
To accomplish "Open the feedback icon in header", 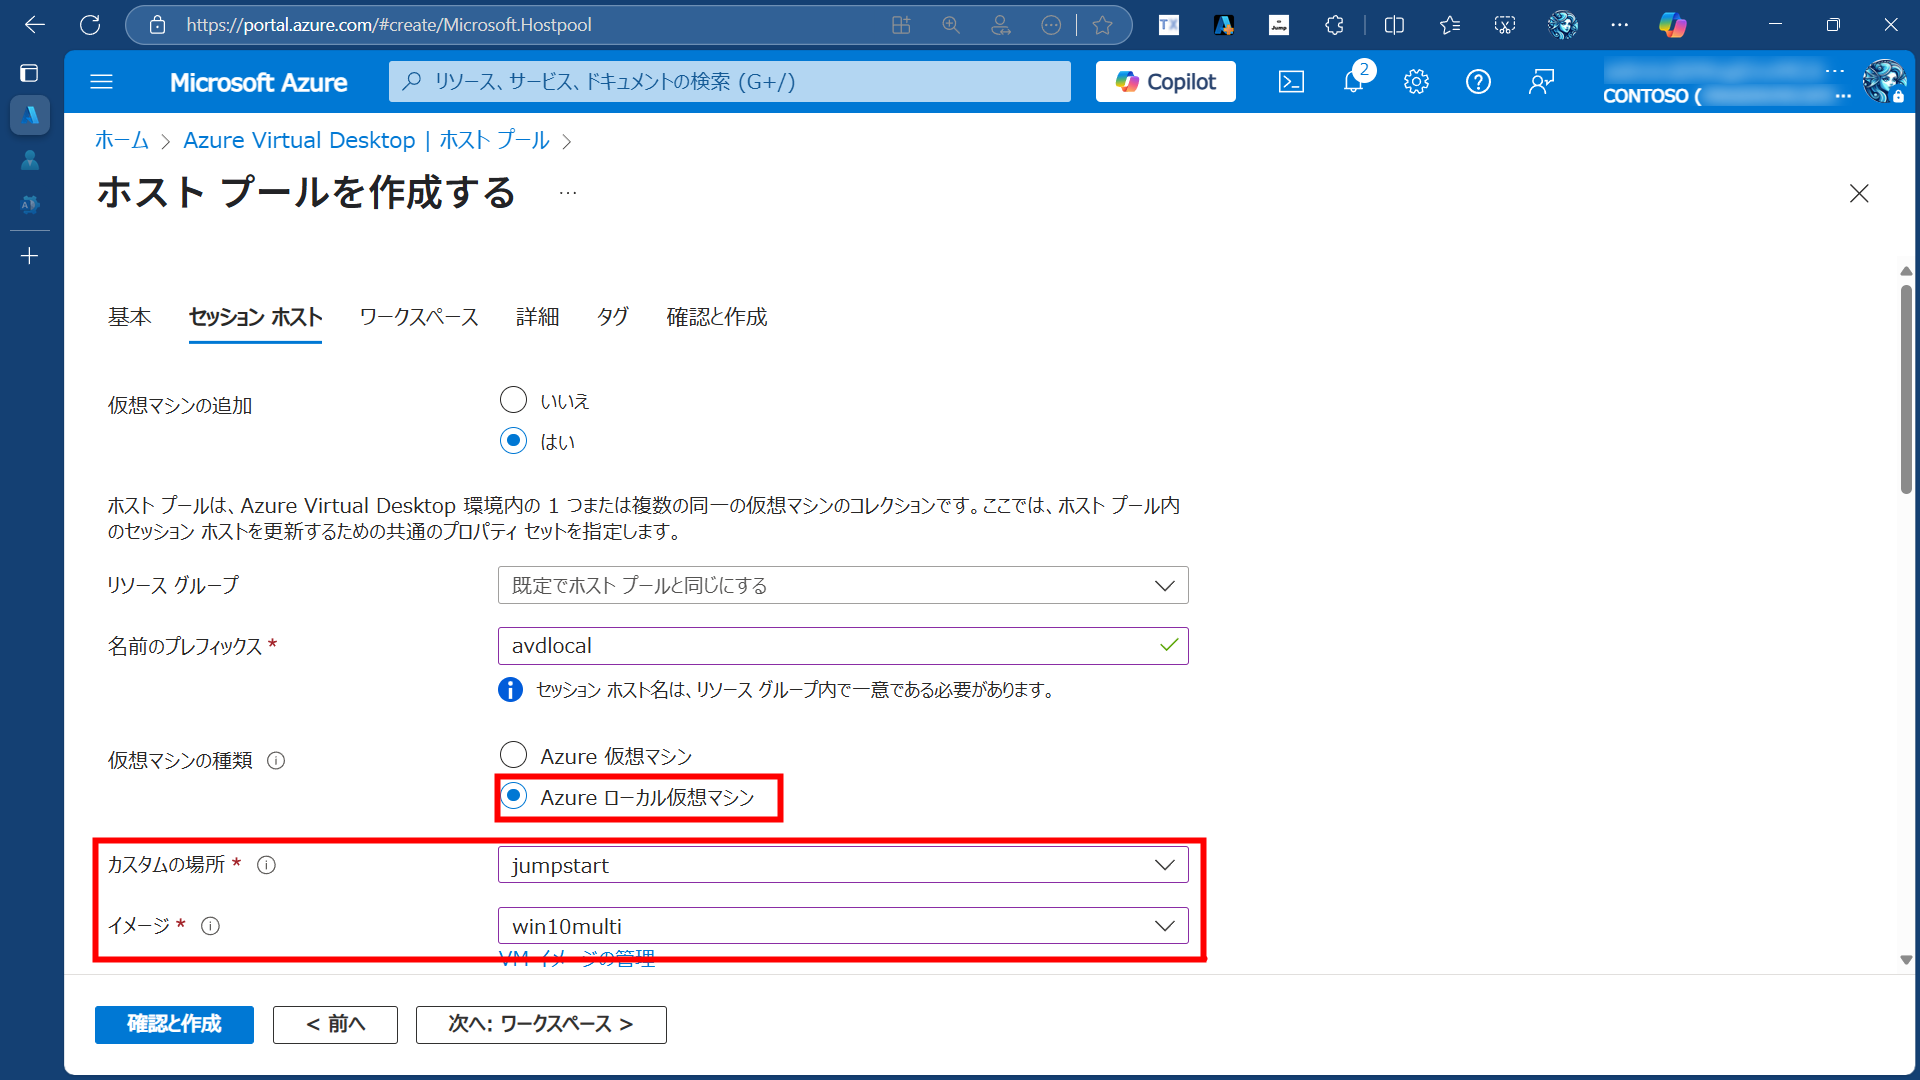I will coord(1541,82).
